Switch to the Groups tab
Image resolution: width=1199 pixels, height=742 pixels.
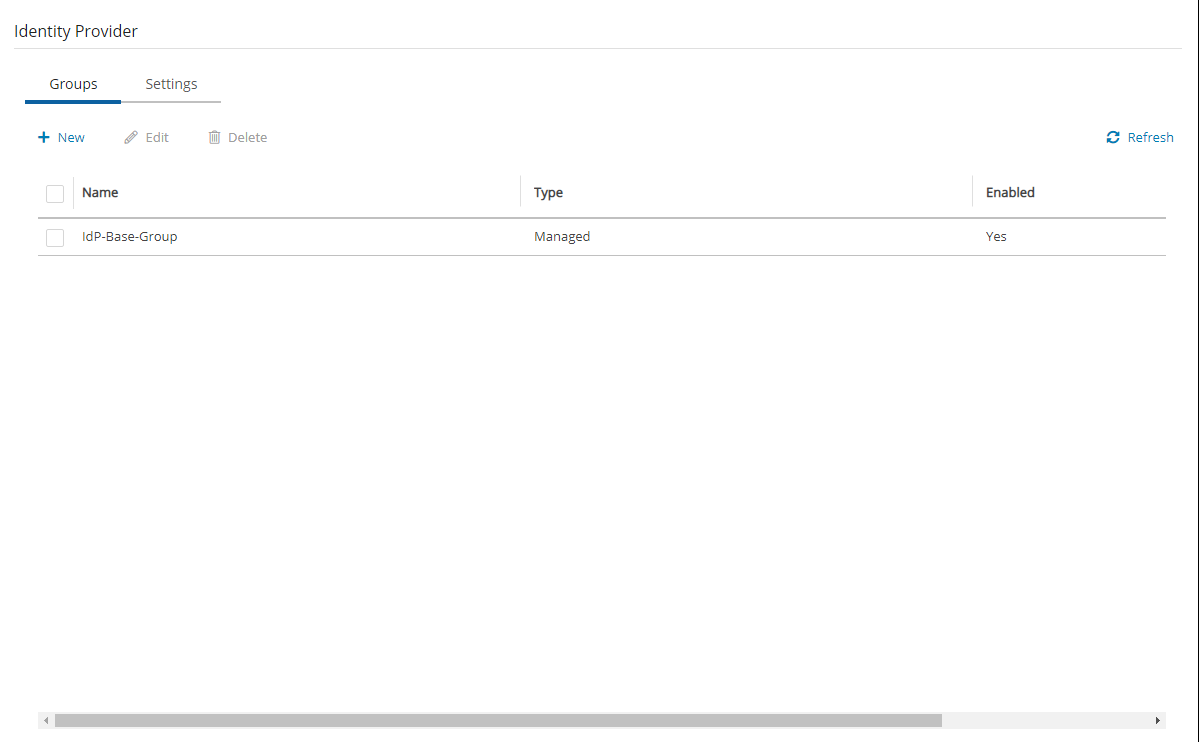[73, 84]
